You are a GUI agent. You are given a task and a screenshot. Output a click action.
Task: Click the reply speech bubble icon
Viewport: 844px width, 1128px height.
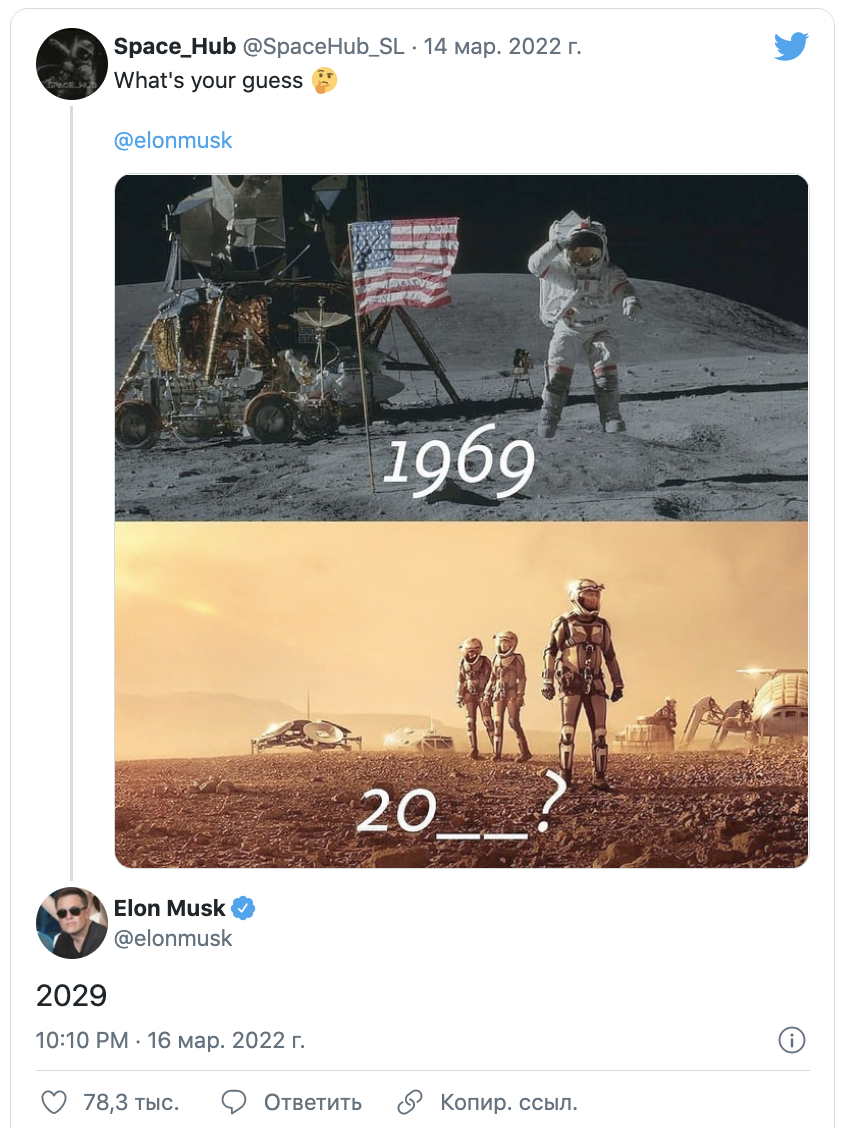(x=234, y=1102)
